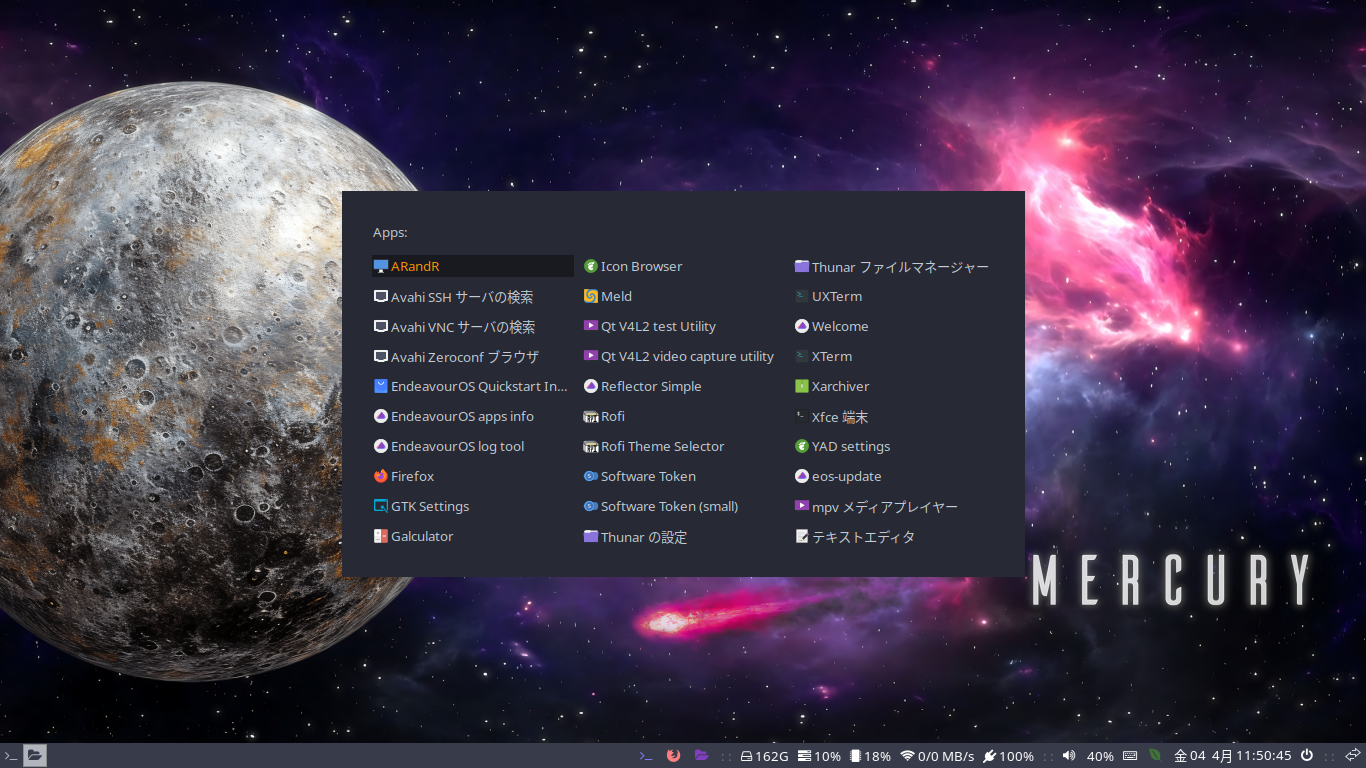
Task: Open GTK Settings
Action: point(428,506)
